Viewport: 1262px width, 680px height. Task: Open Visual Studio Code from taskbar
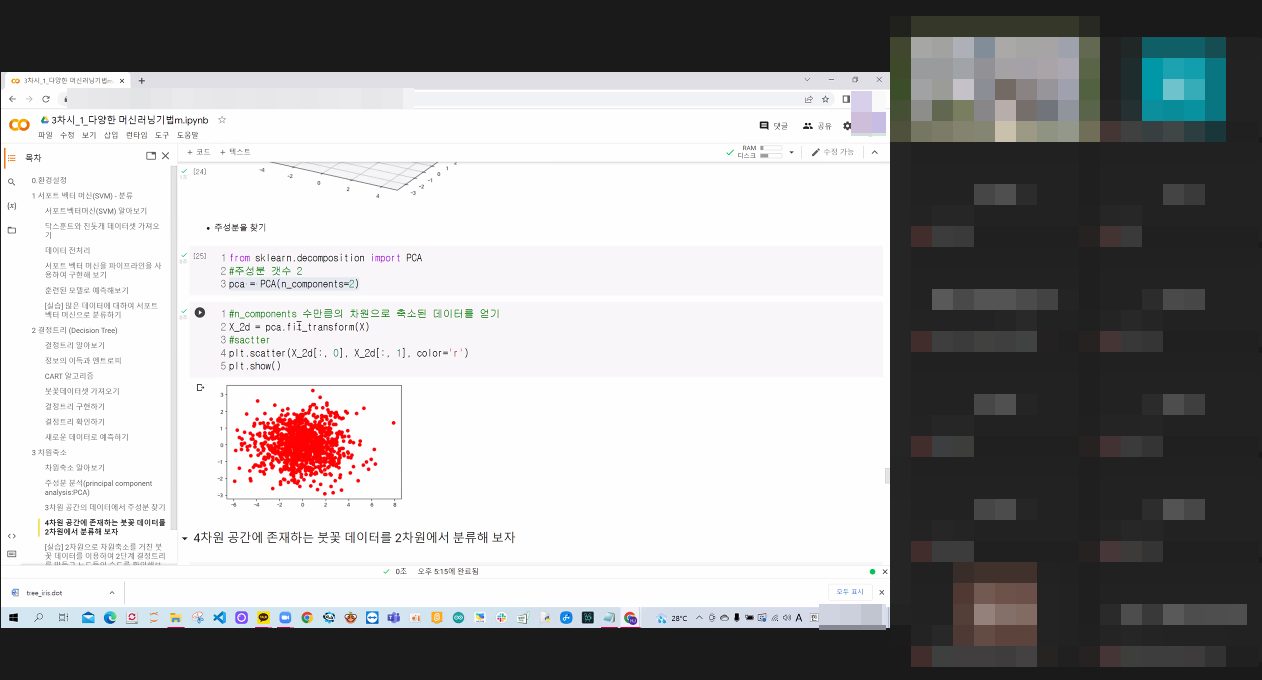tap(219, 619)
